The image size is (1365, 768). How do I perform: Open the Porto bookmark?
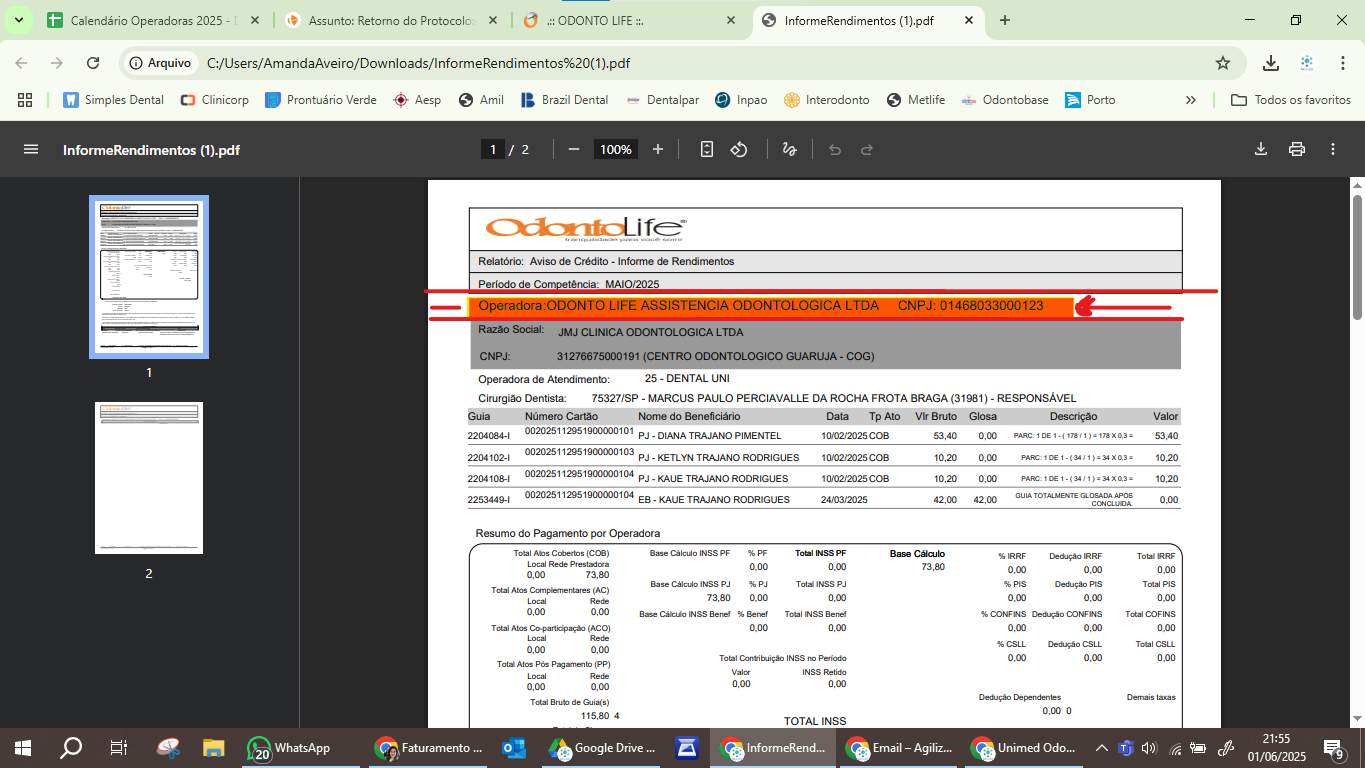click(x=1090, y=100)
